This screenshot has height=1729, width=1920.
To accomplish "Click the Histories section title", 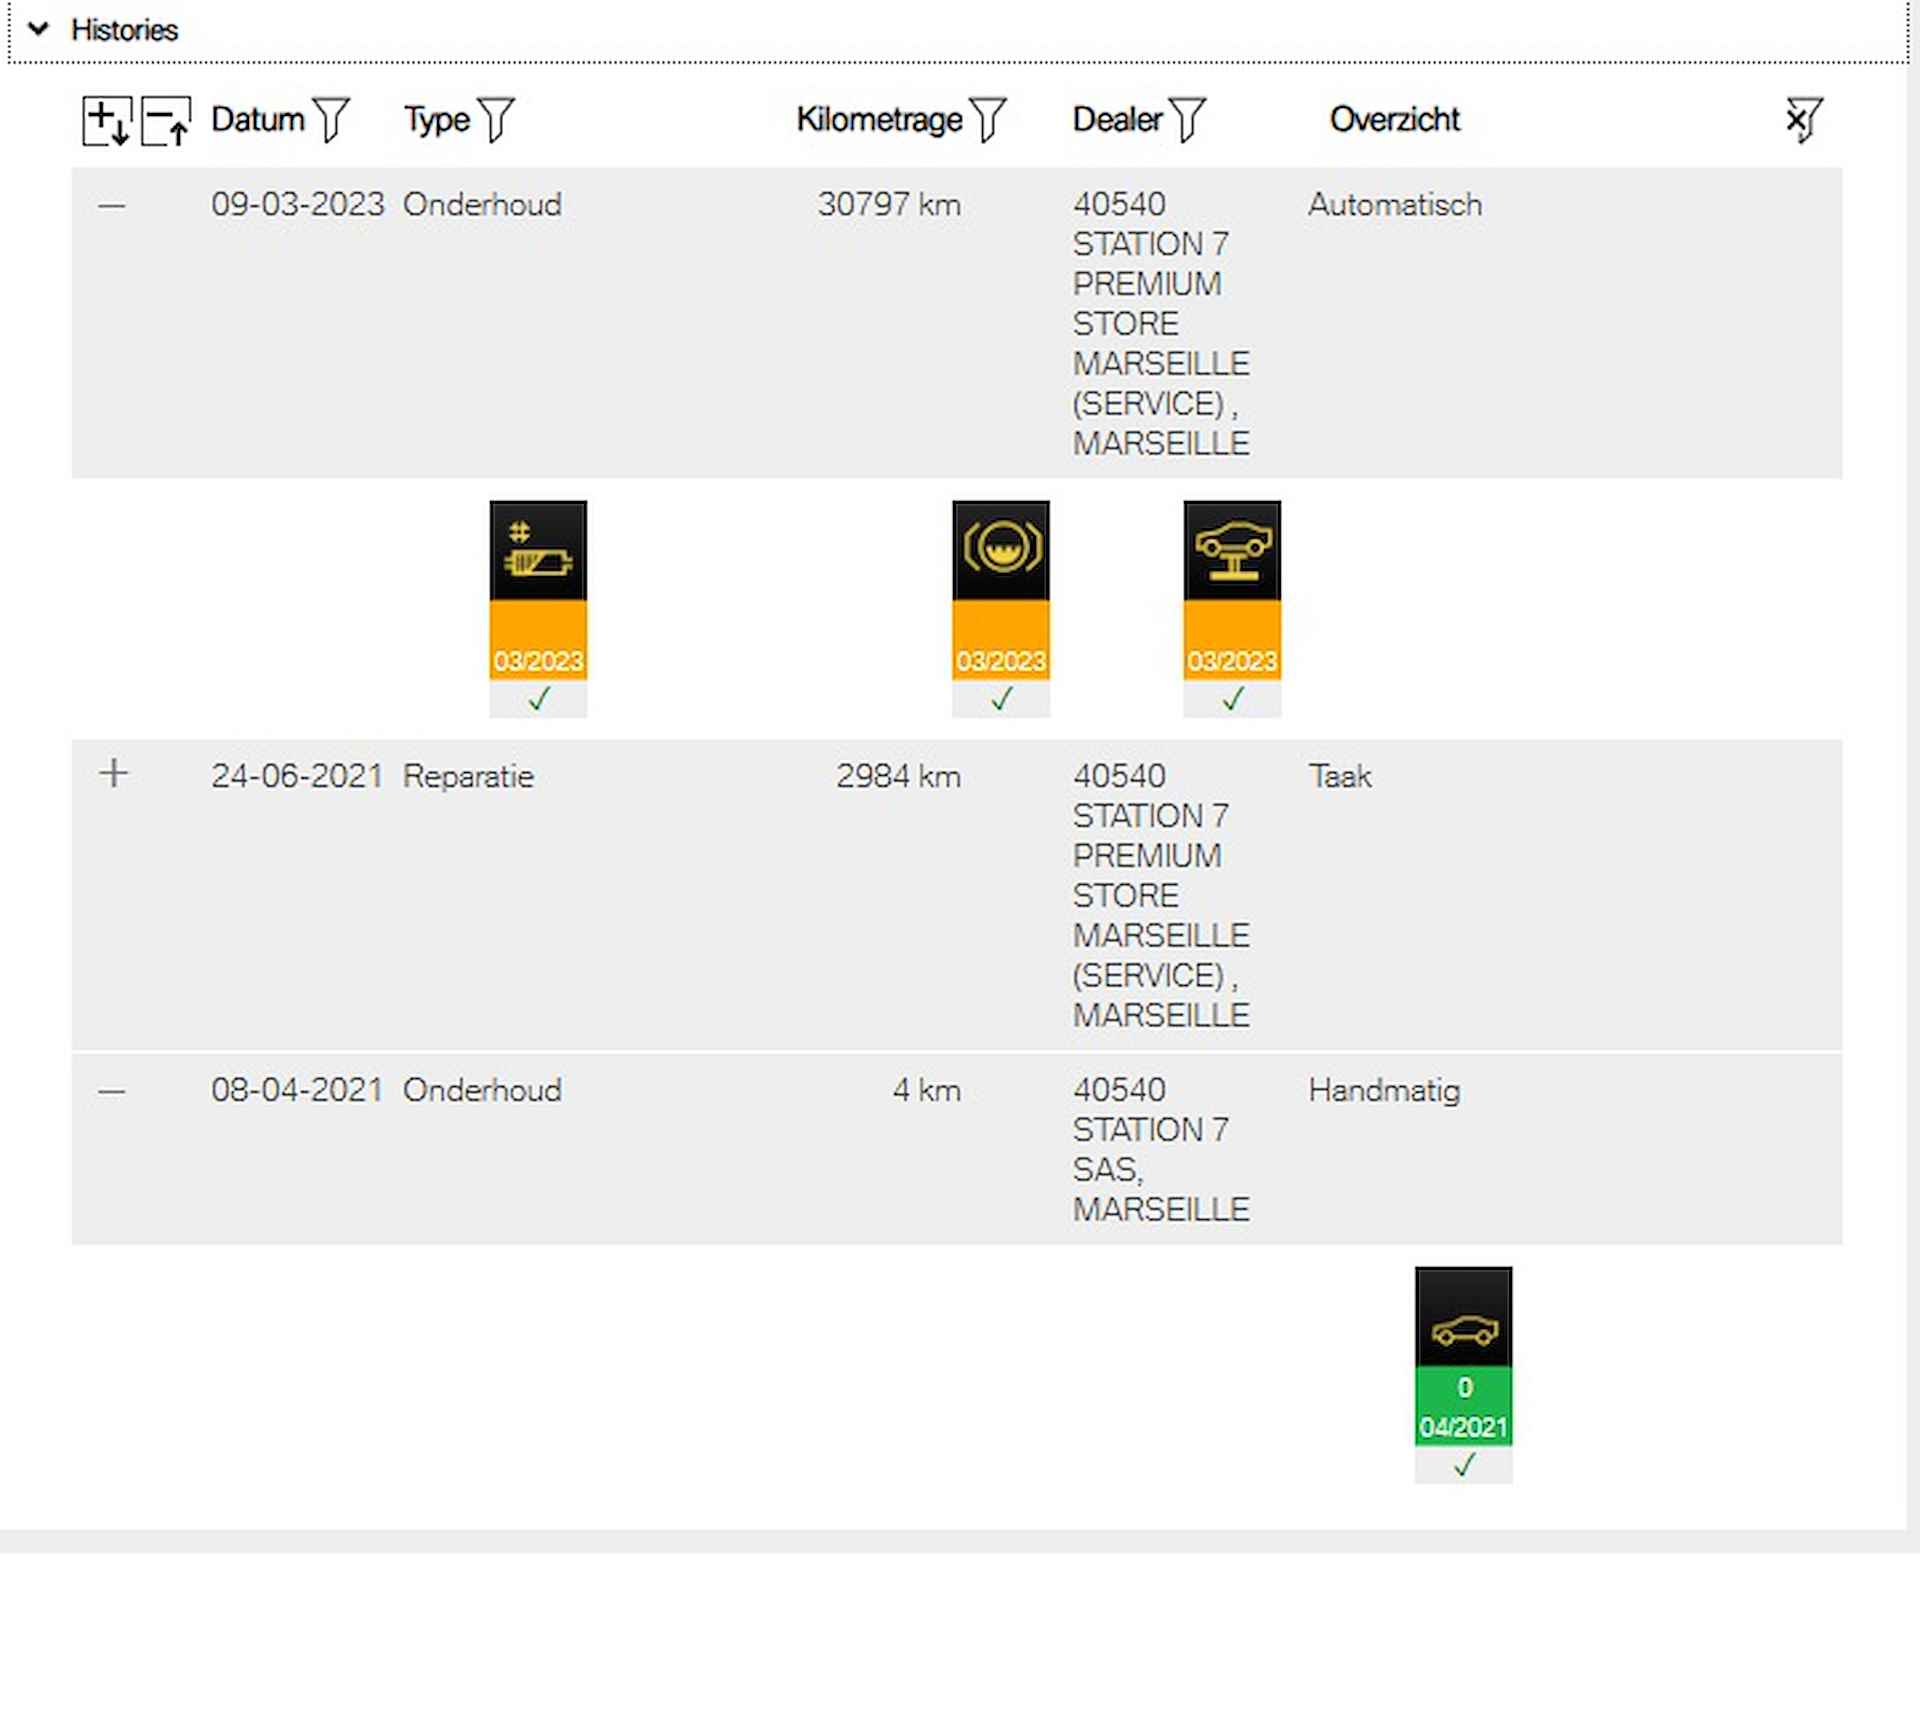I will tap(124, 30).
